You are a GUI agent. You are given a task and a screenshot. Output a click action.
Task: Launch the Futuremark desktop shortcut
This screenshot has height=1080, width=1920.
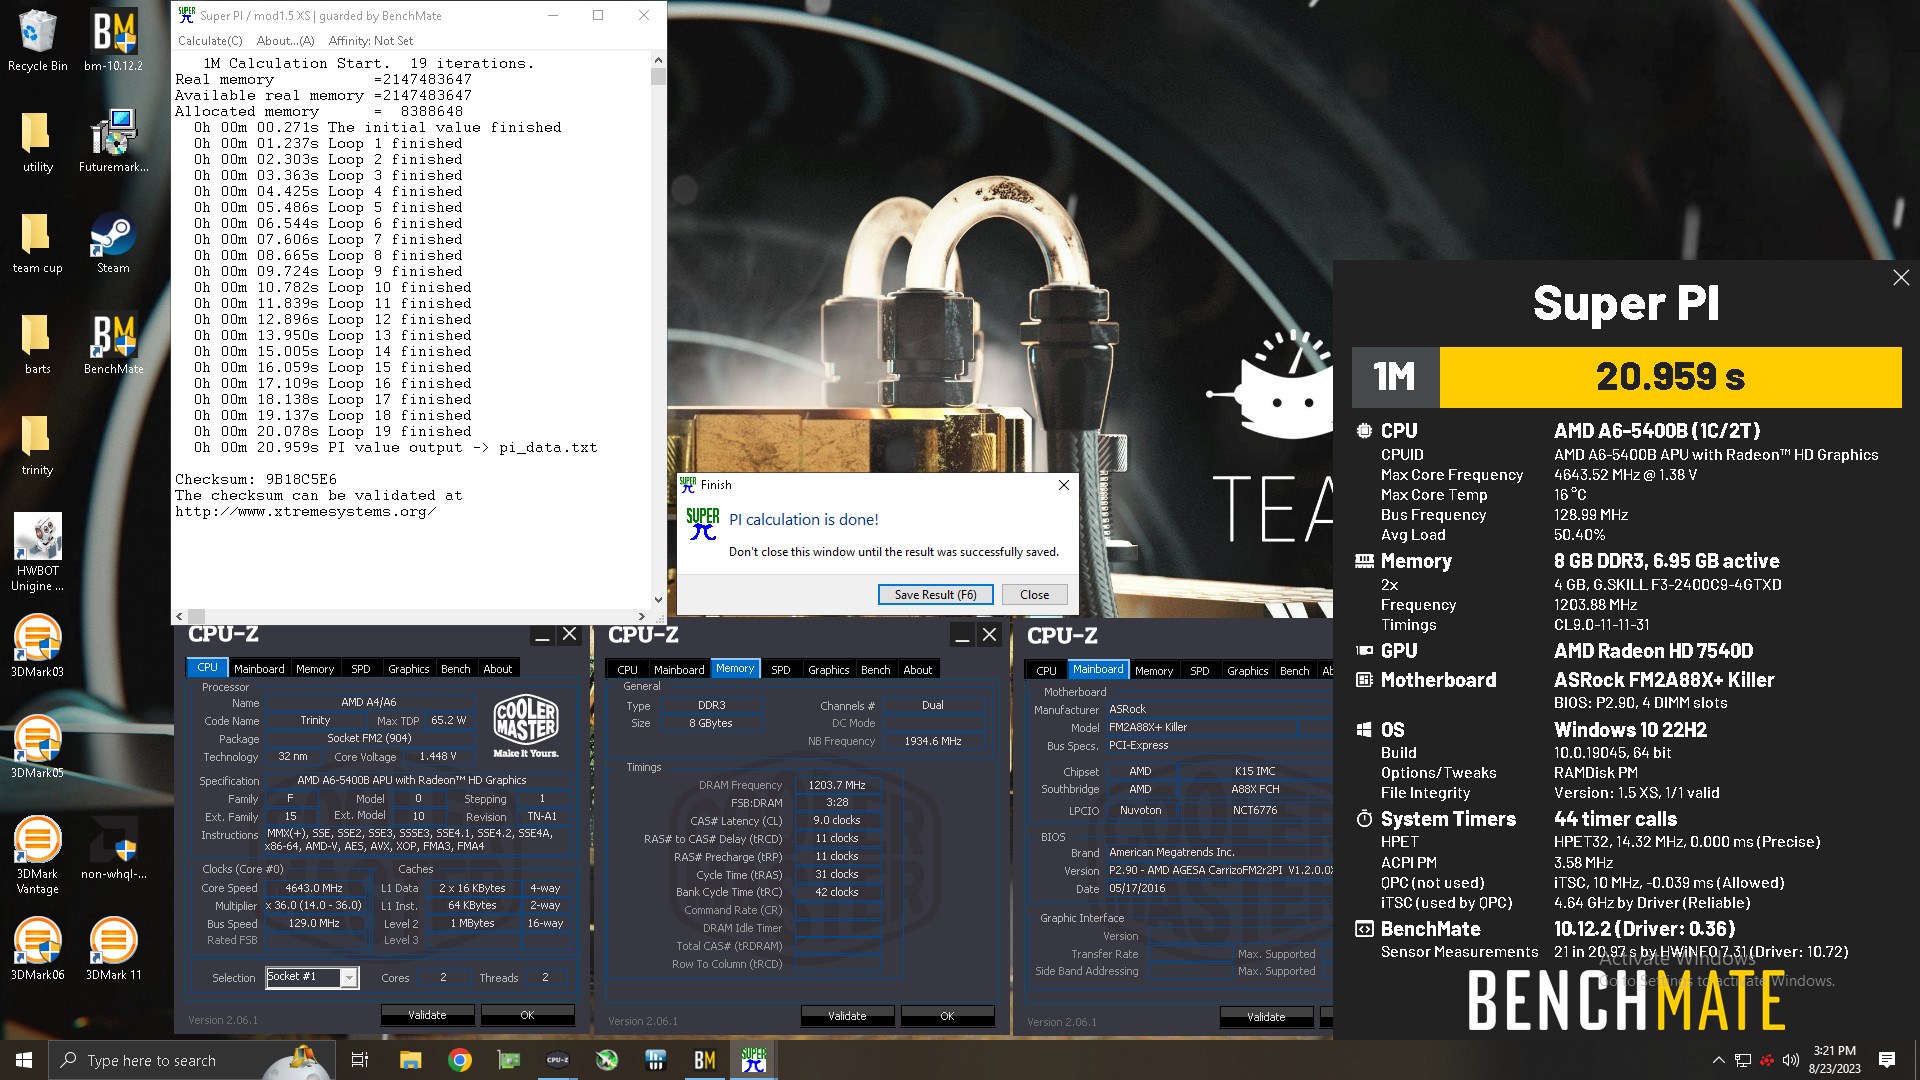(113, 141)
